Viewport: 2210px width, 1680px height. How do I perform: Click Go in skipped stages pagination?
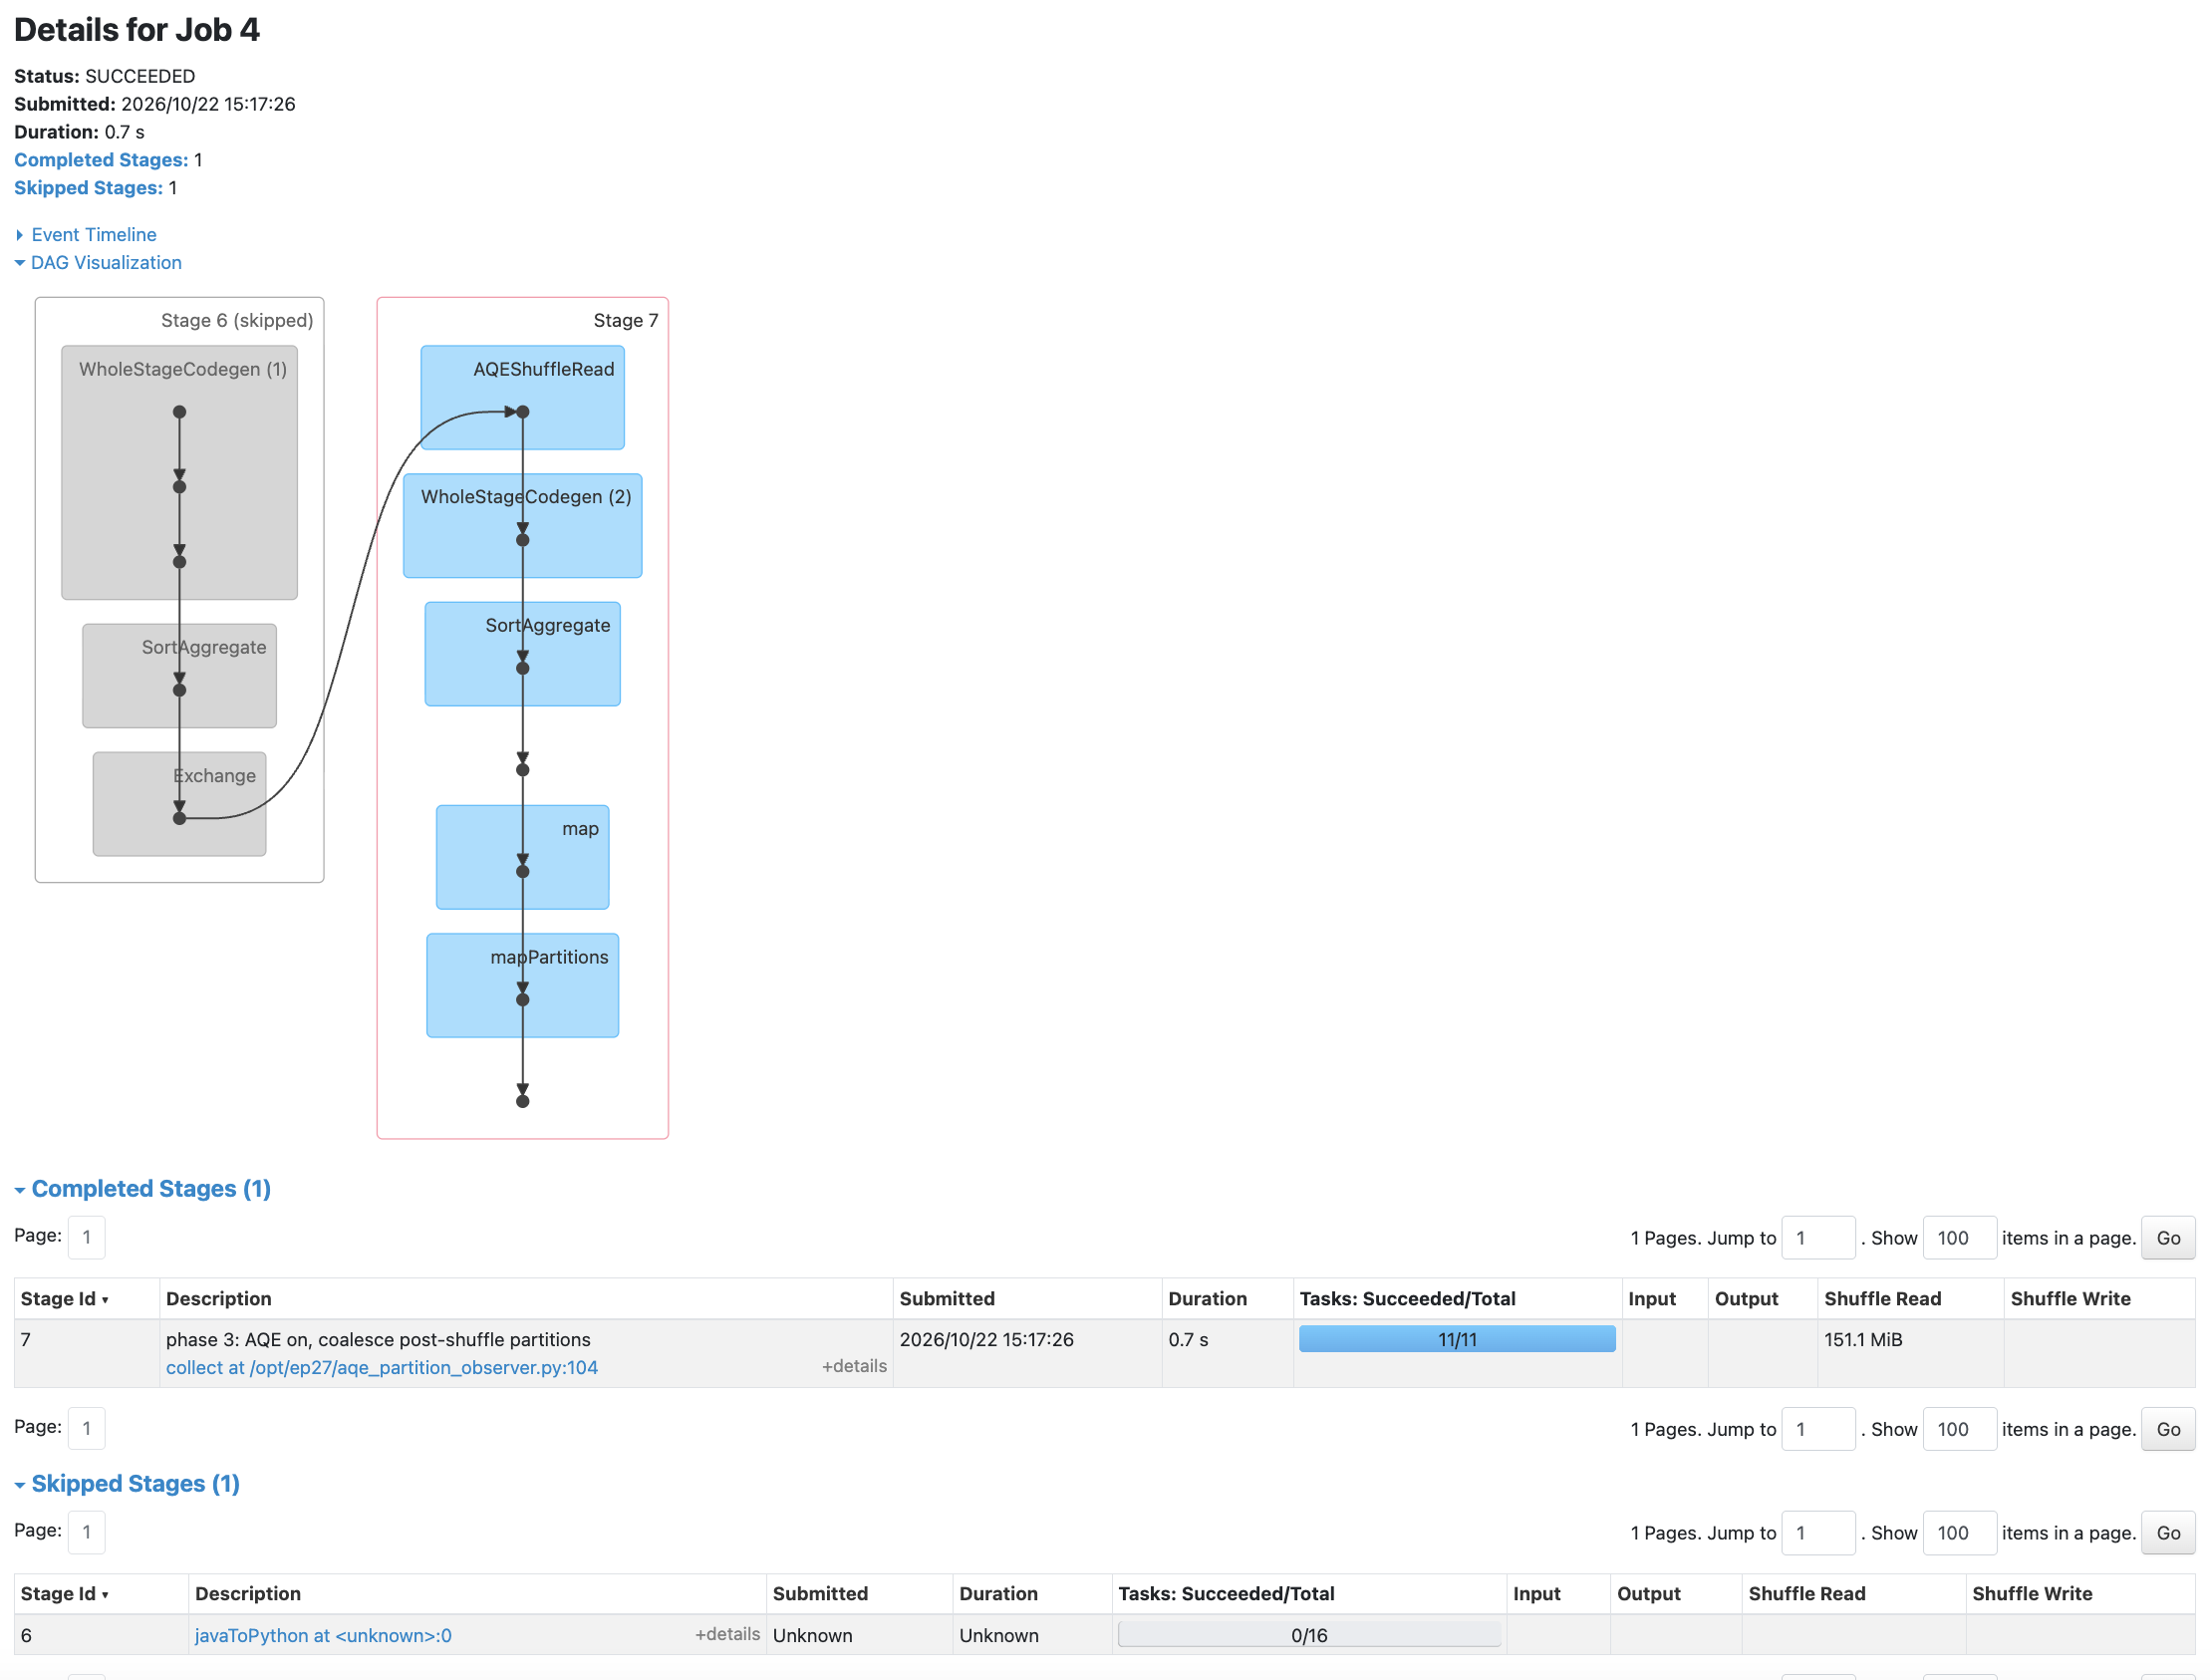pyautogui.click(x=2168, y=1532)
